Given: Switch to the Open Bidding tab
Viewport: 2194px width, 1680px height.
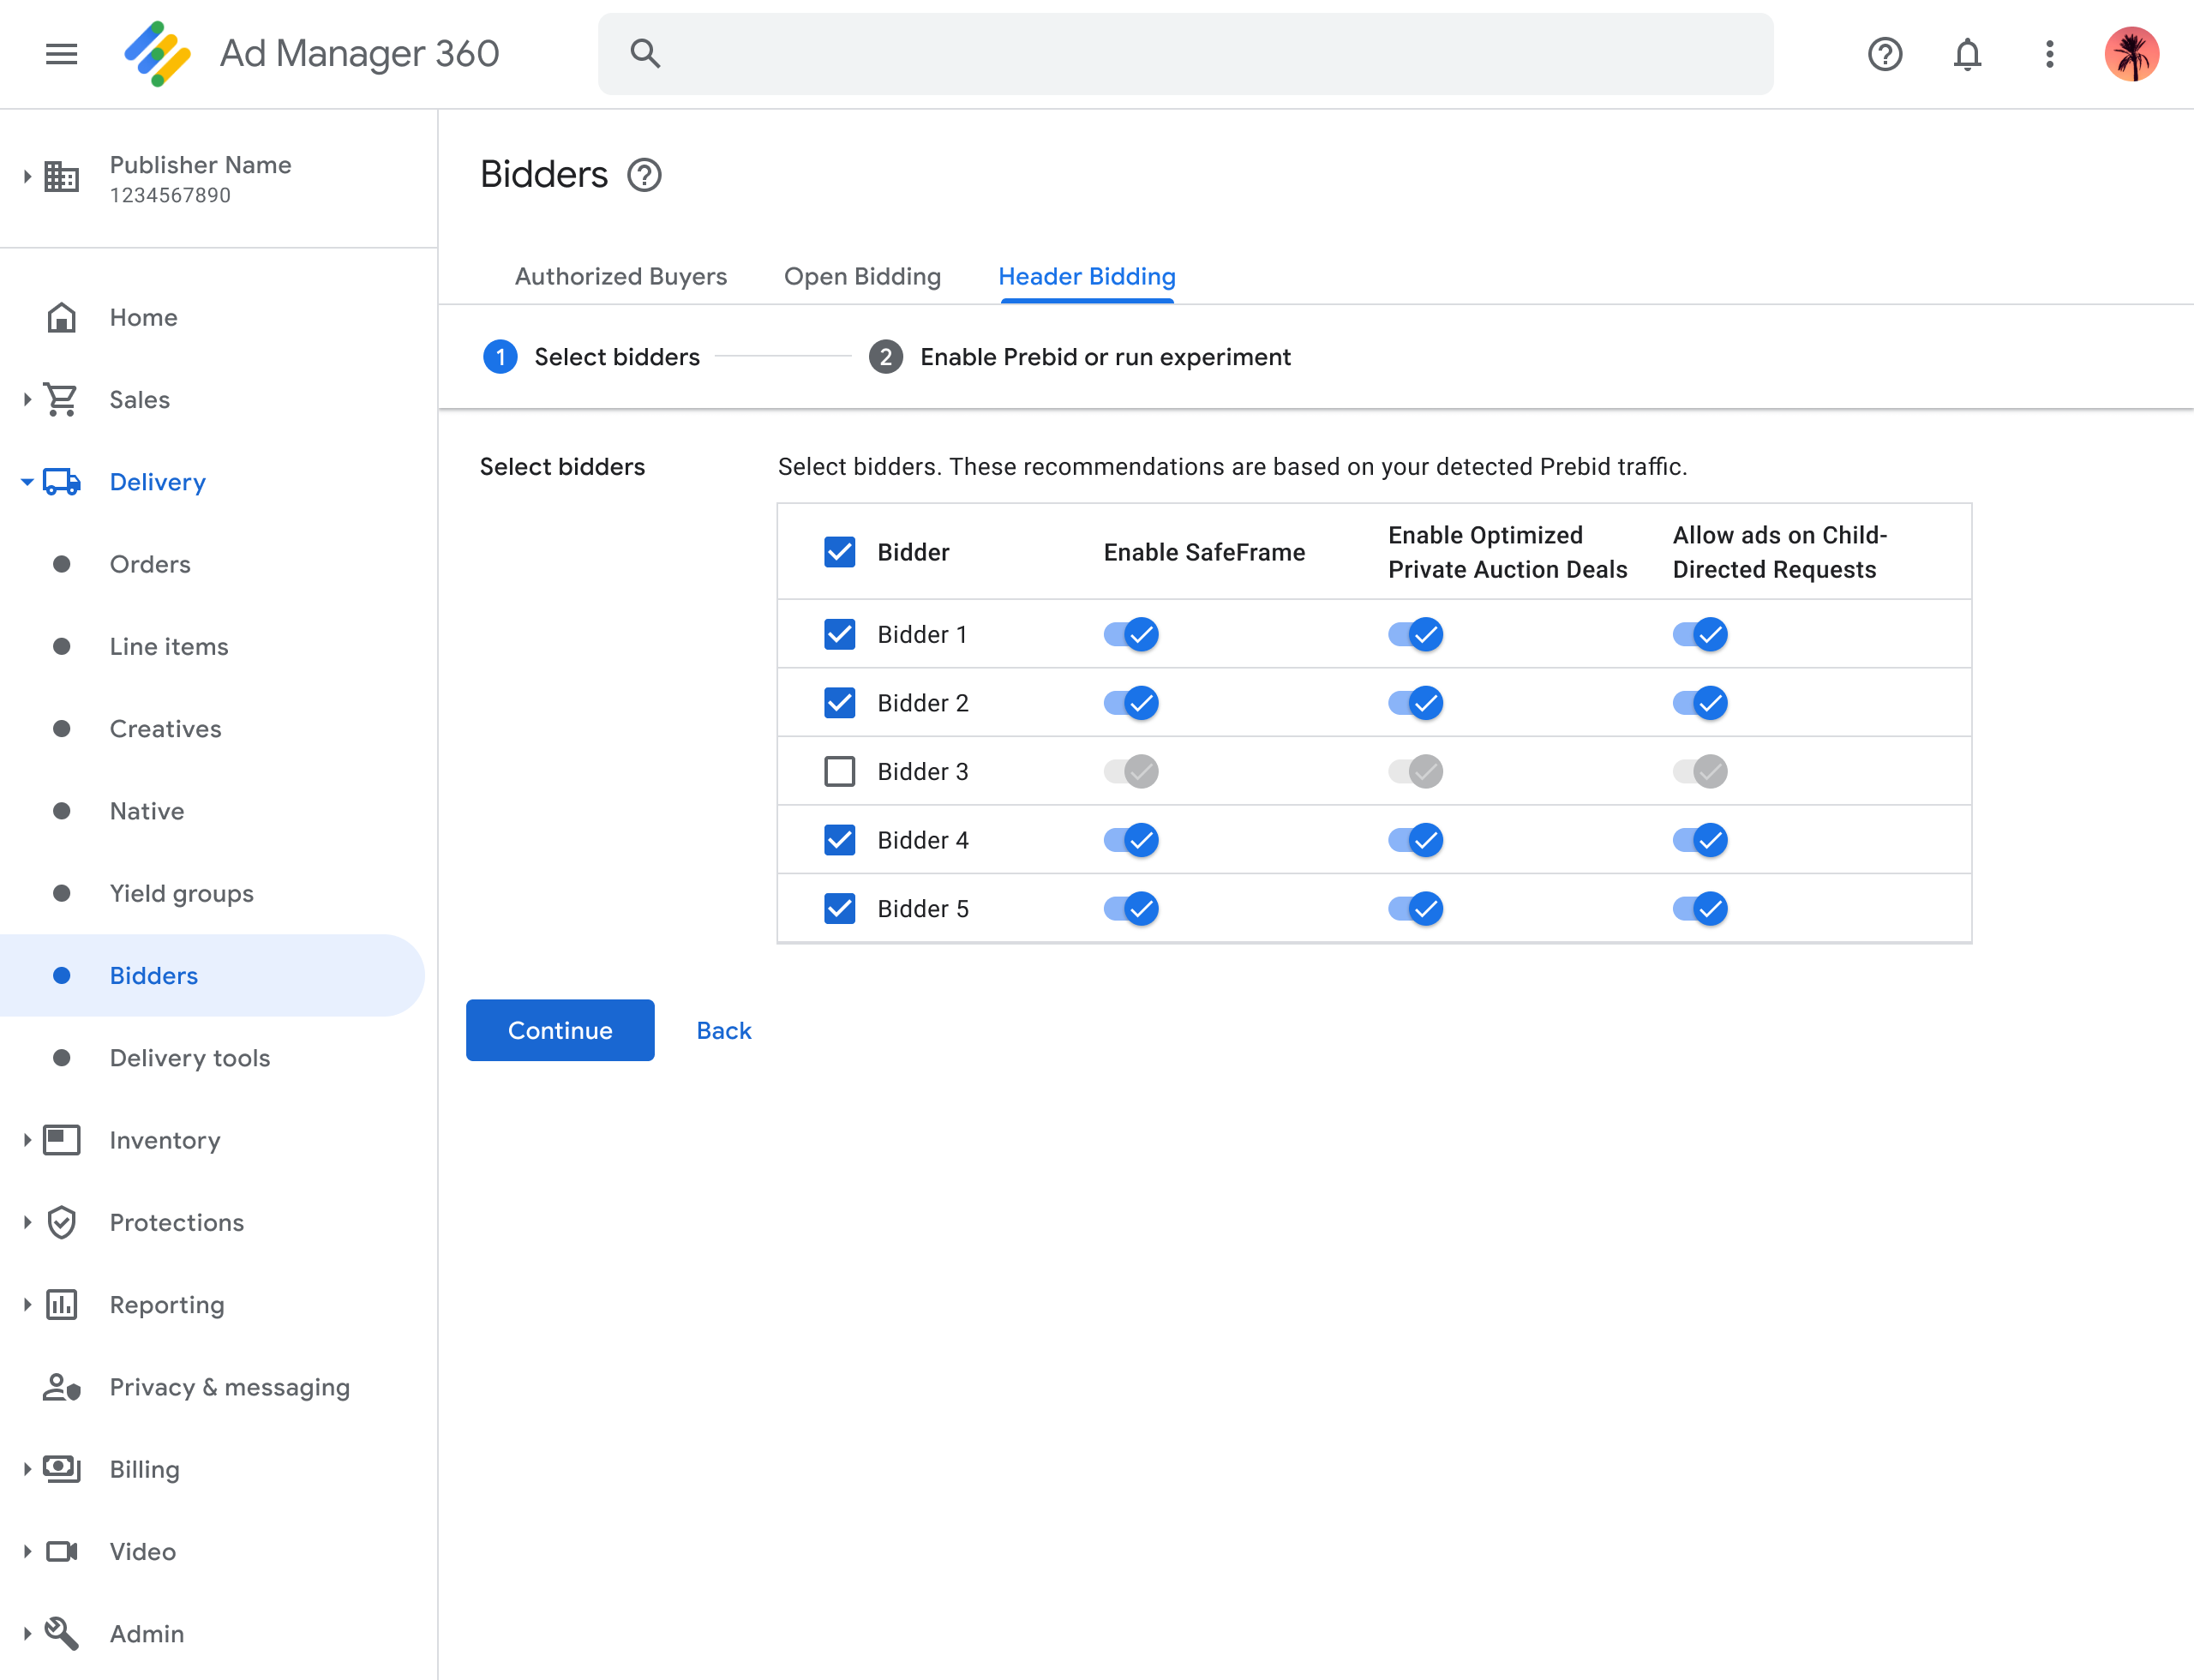Looking at the screenshot, I should (862, 275).
